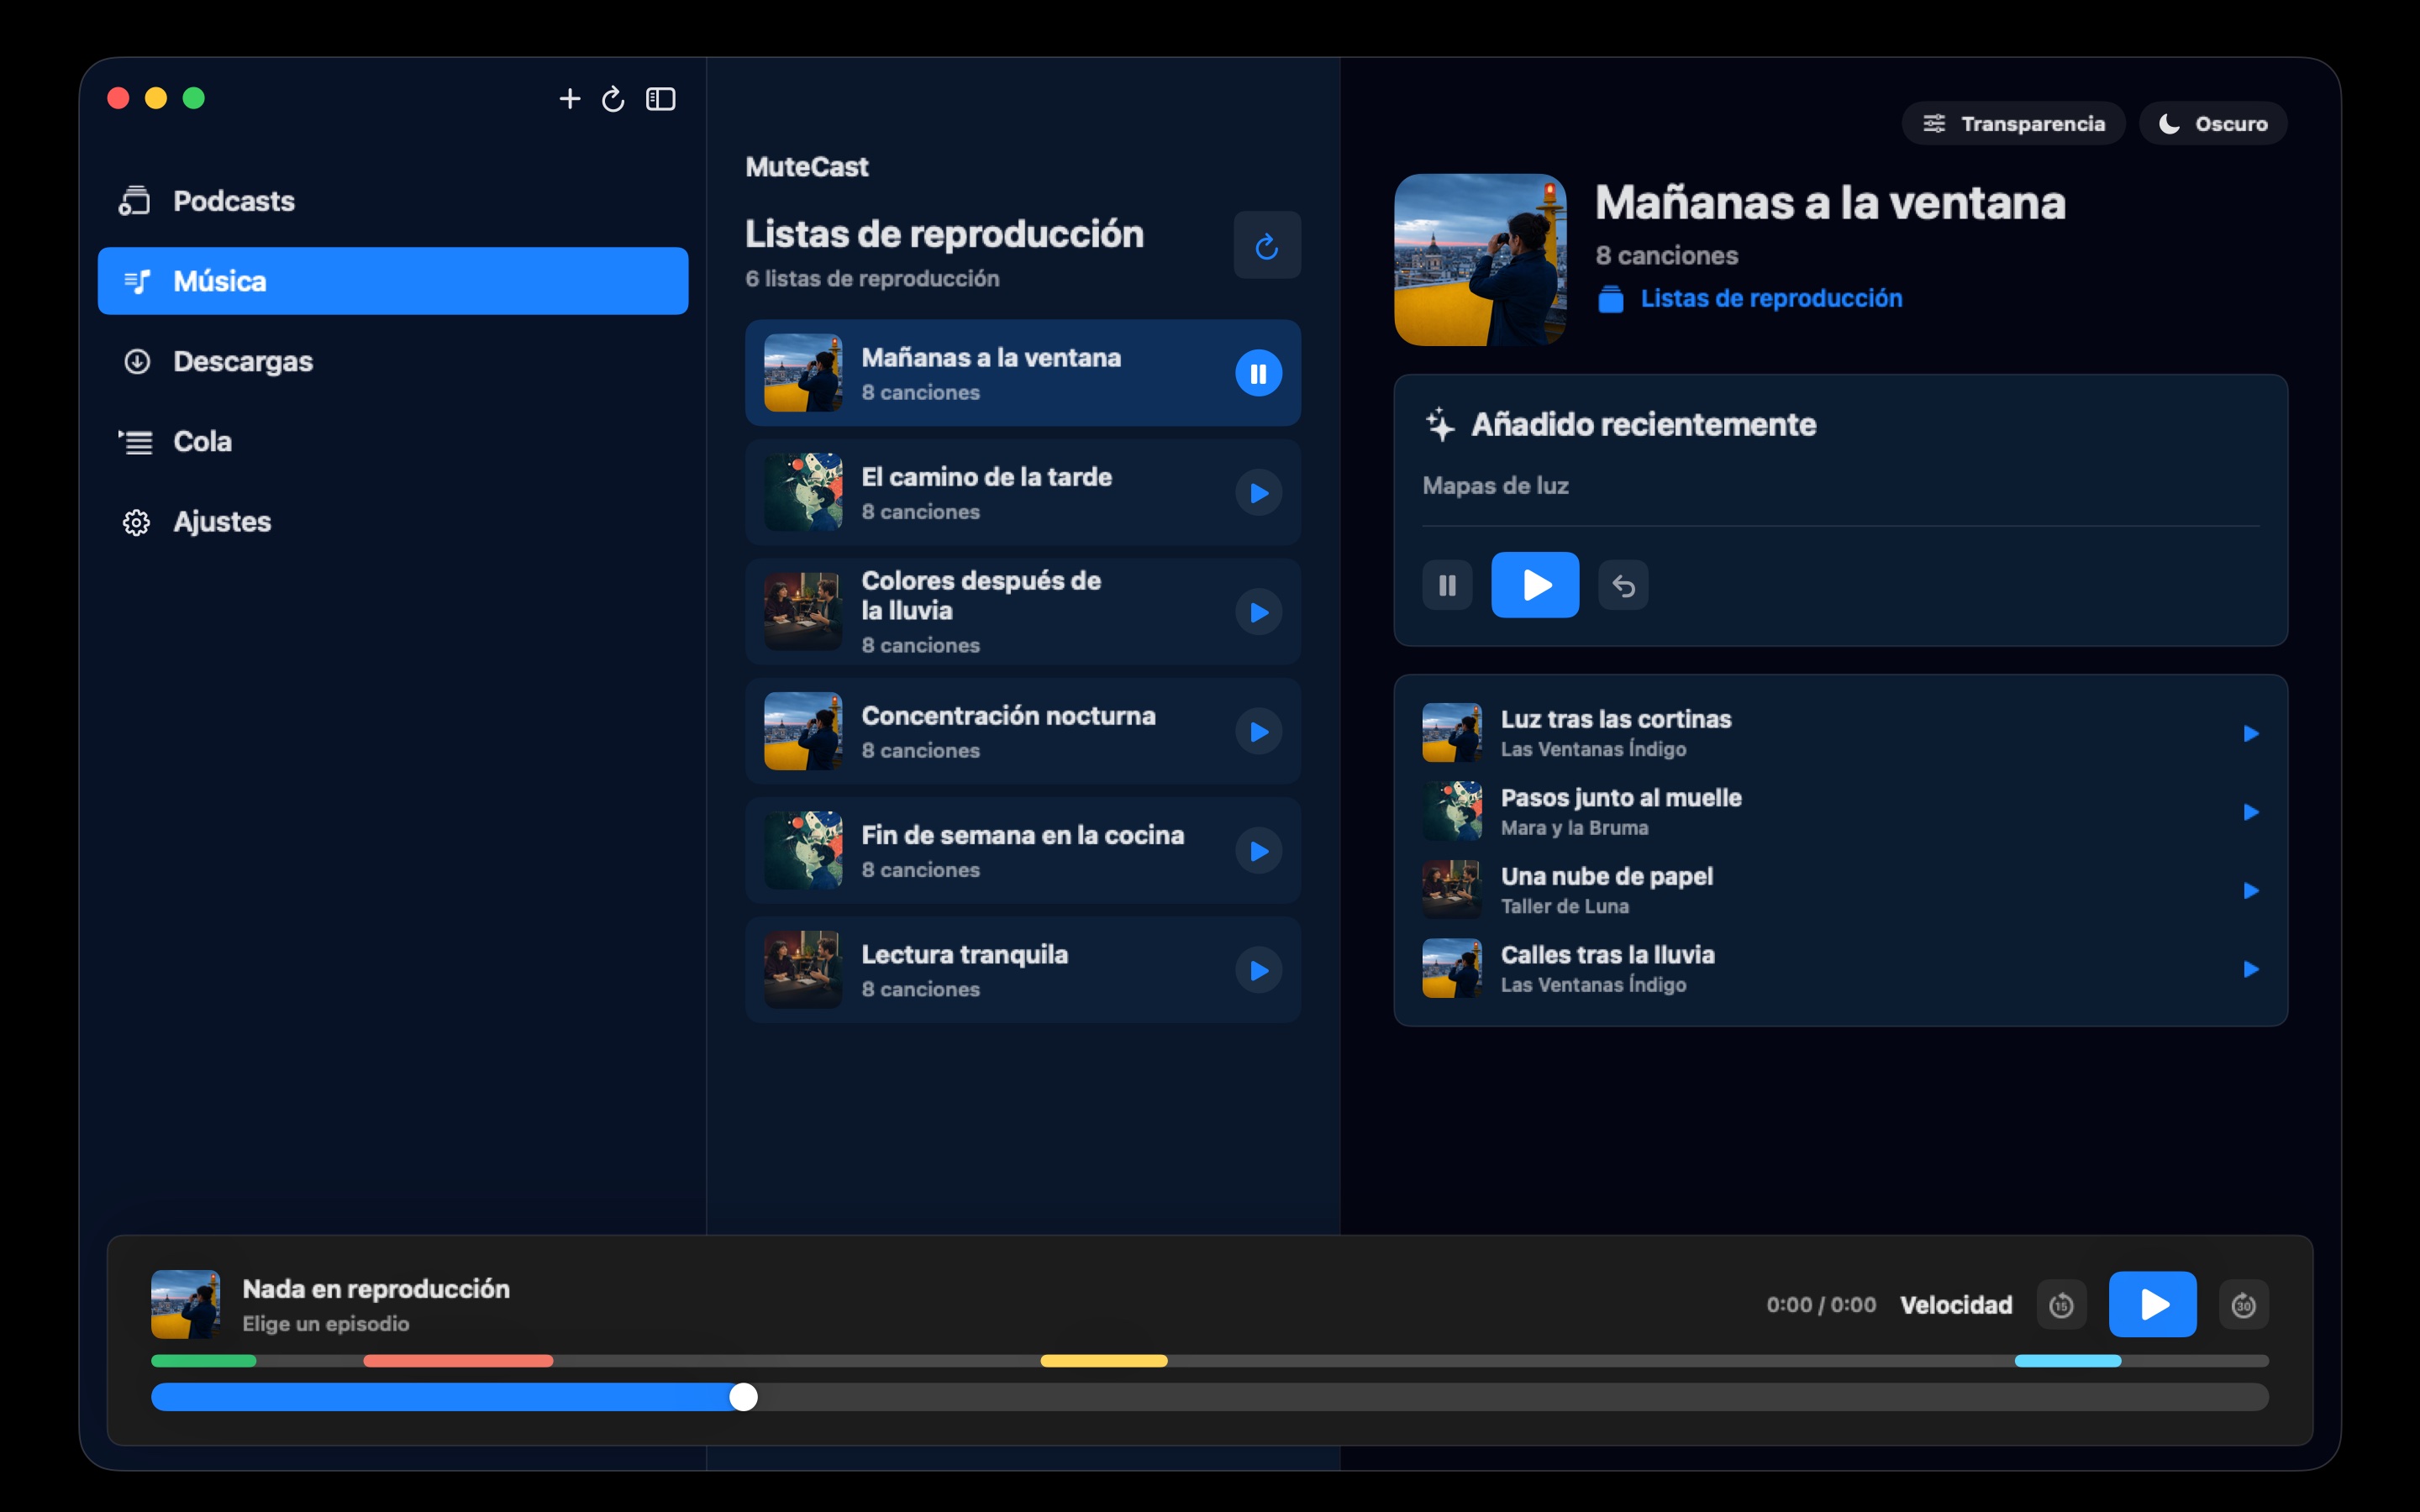This screenshot has width=2420, height=1512.
Task: Open the Cola queue view
Action: coord(393,441)
